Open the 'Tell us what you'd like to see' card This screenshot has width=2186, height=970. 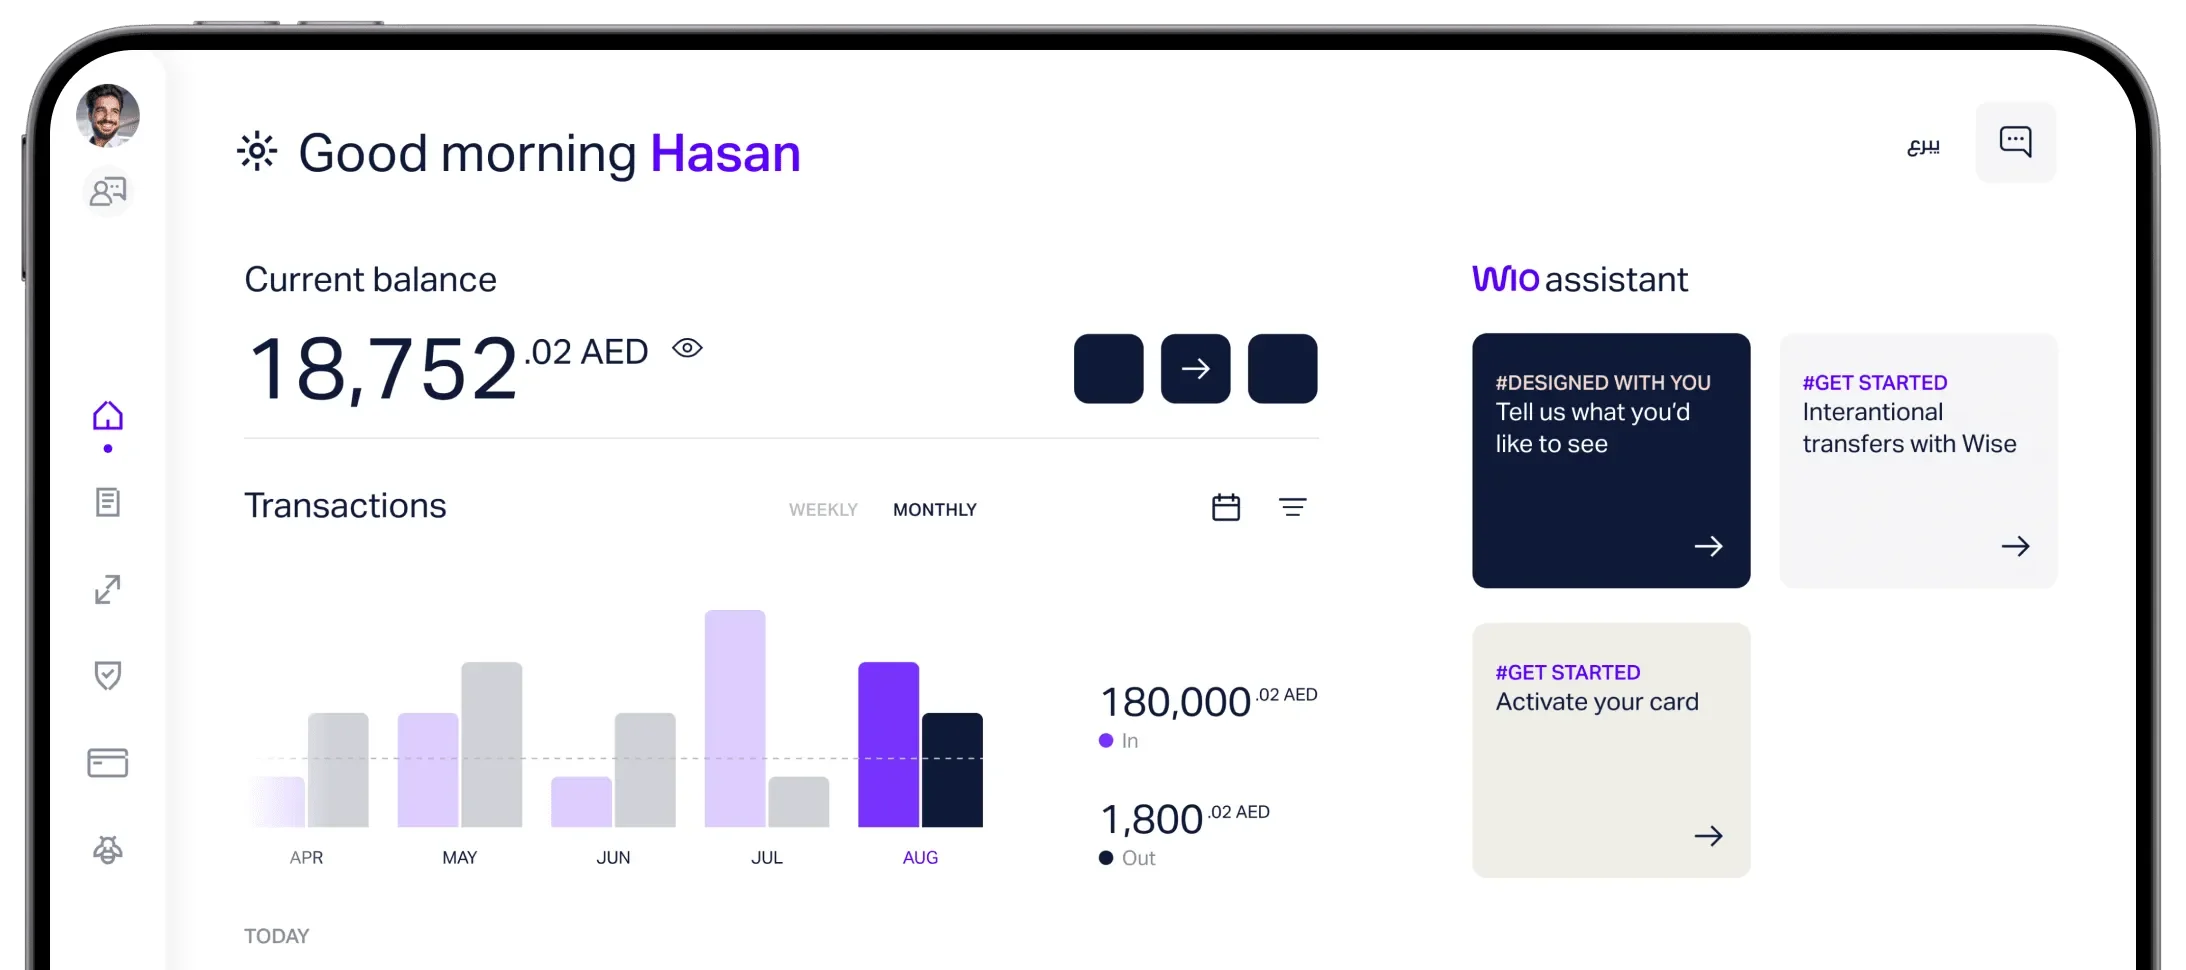pyautogui.click(x=1611, y=460)
